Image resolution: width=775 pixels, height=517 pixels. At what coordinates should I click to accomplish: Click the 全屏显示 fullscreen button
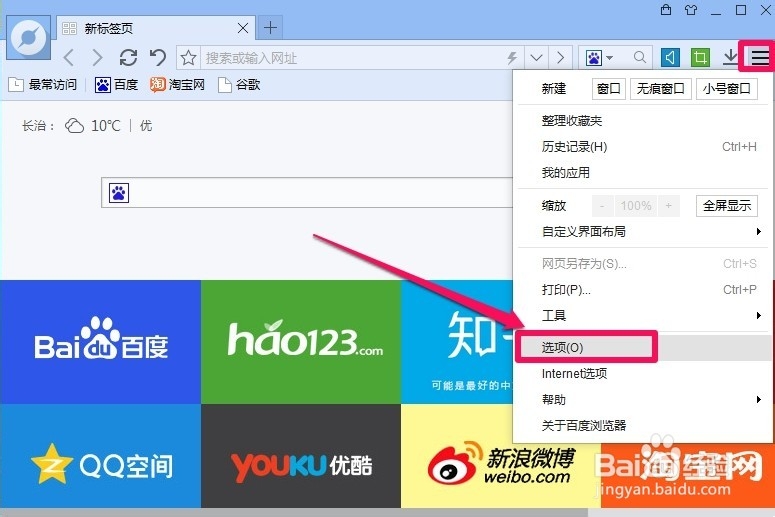pyautogui.click(x=727, y=206)
